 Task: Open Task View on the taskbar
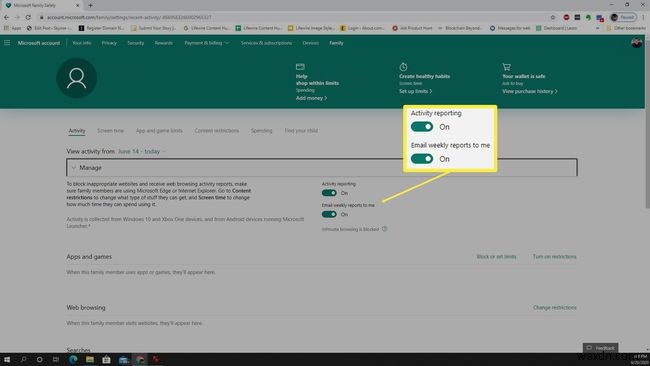click(x=56, y=359)
